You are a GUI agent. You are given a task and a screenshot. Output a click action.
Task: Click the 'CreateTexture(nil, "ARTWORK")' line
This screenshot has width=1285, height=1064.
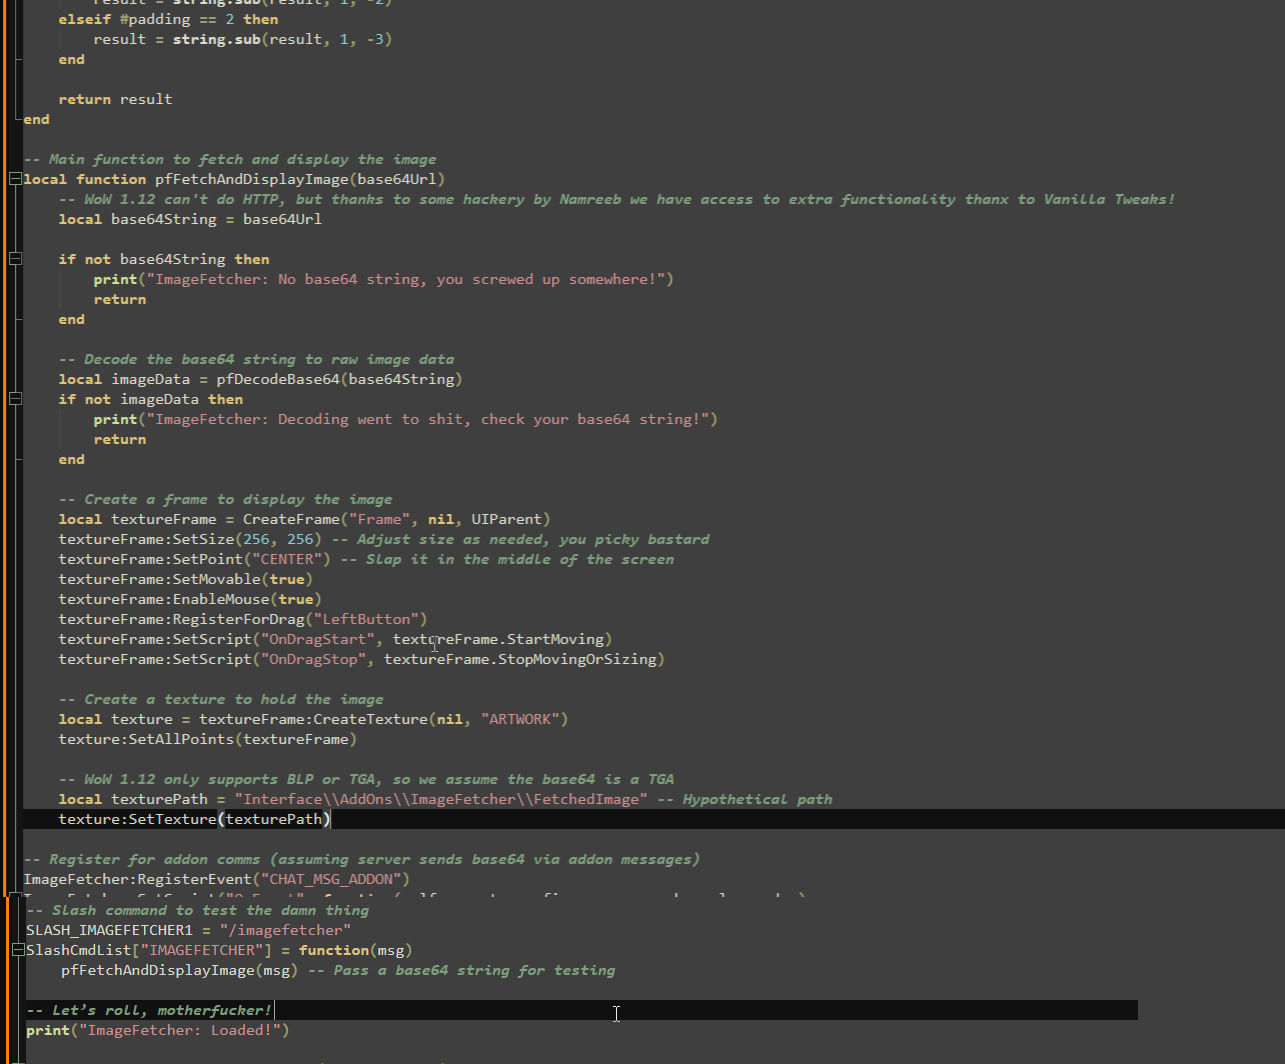[313, 719]
